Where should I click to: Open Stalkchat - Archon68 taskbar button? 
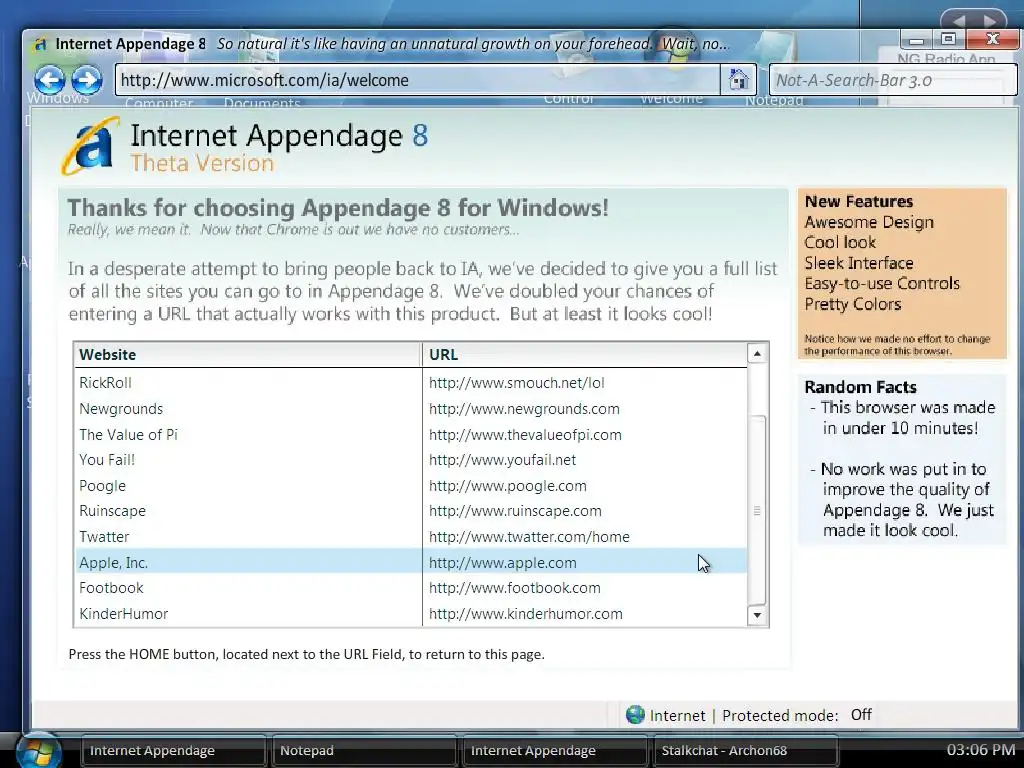746,750
